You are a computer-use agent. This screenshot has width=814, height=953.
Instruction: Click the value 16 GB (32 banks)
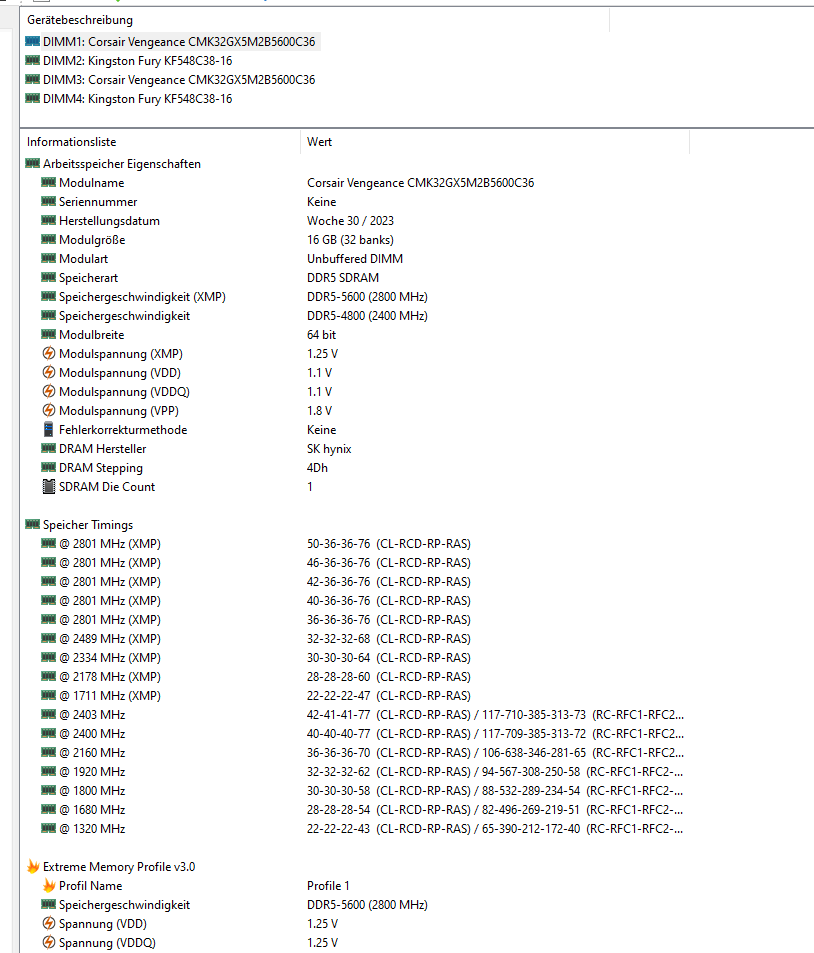point(350,239)
